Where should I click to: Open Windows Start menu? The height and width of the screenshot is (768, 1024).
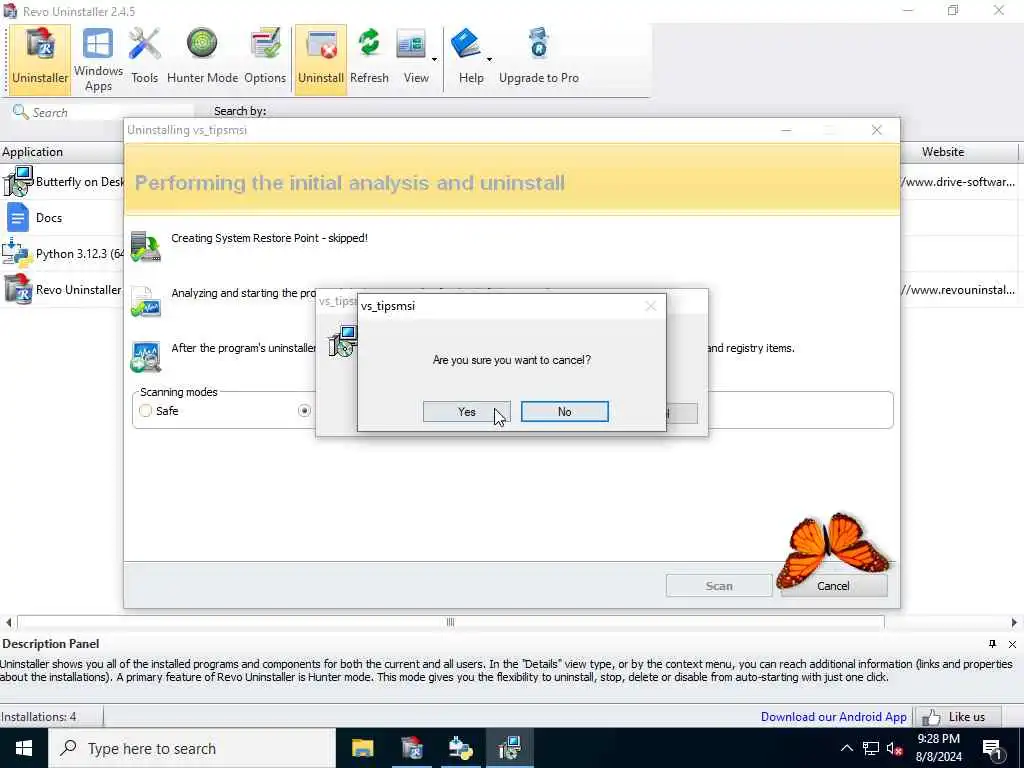coord(24,748)
